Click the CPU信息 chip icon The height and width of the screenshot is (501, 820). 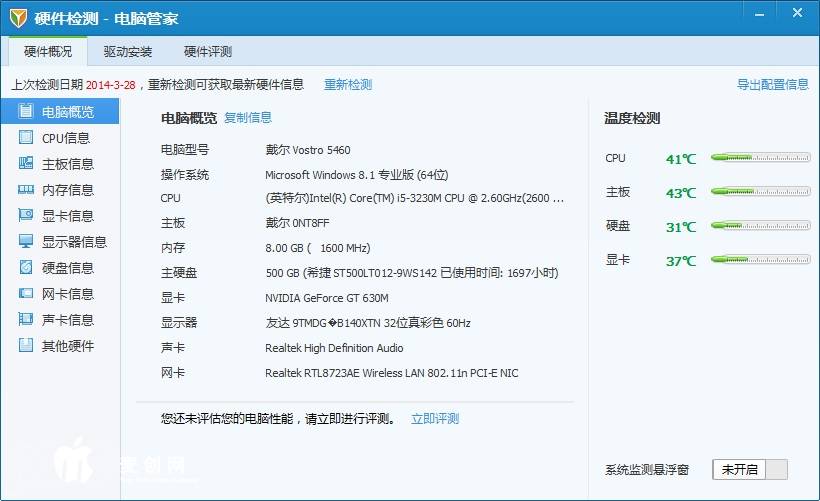tap(25, 138)
